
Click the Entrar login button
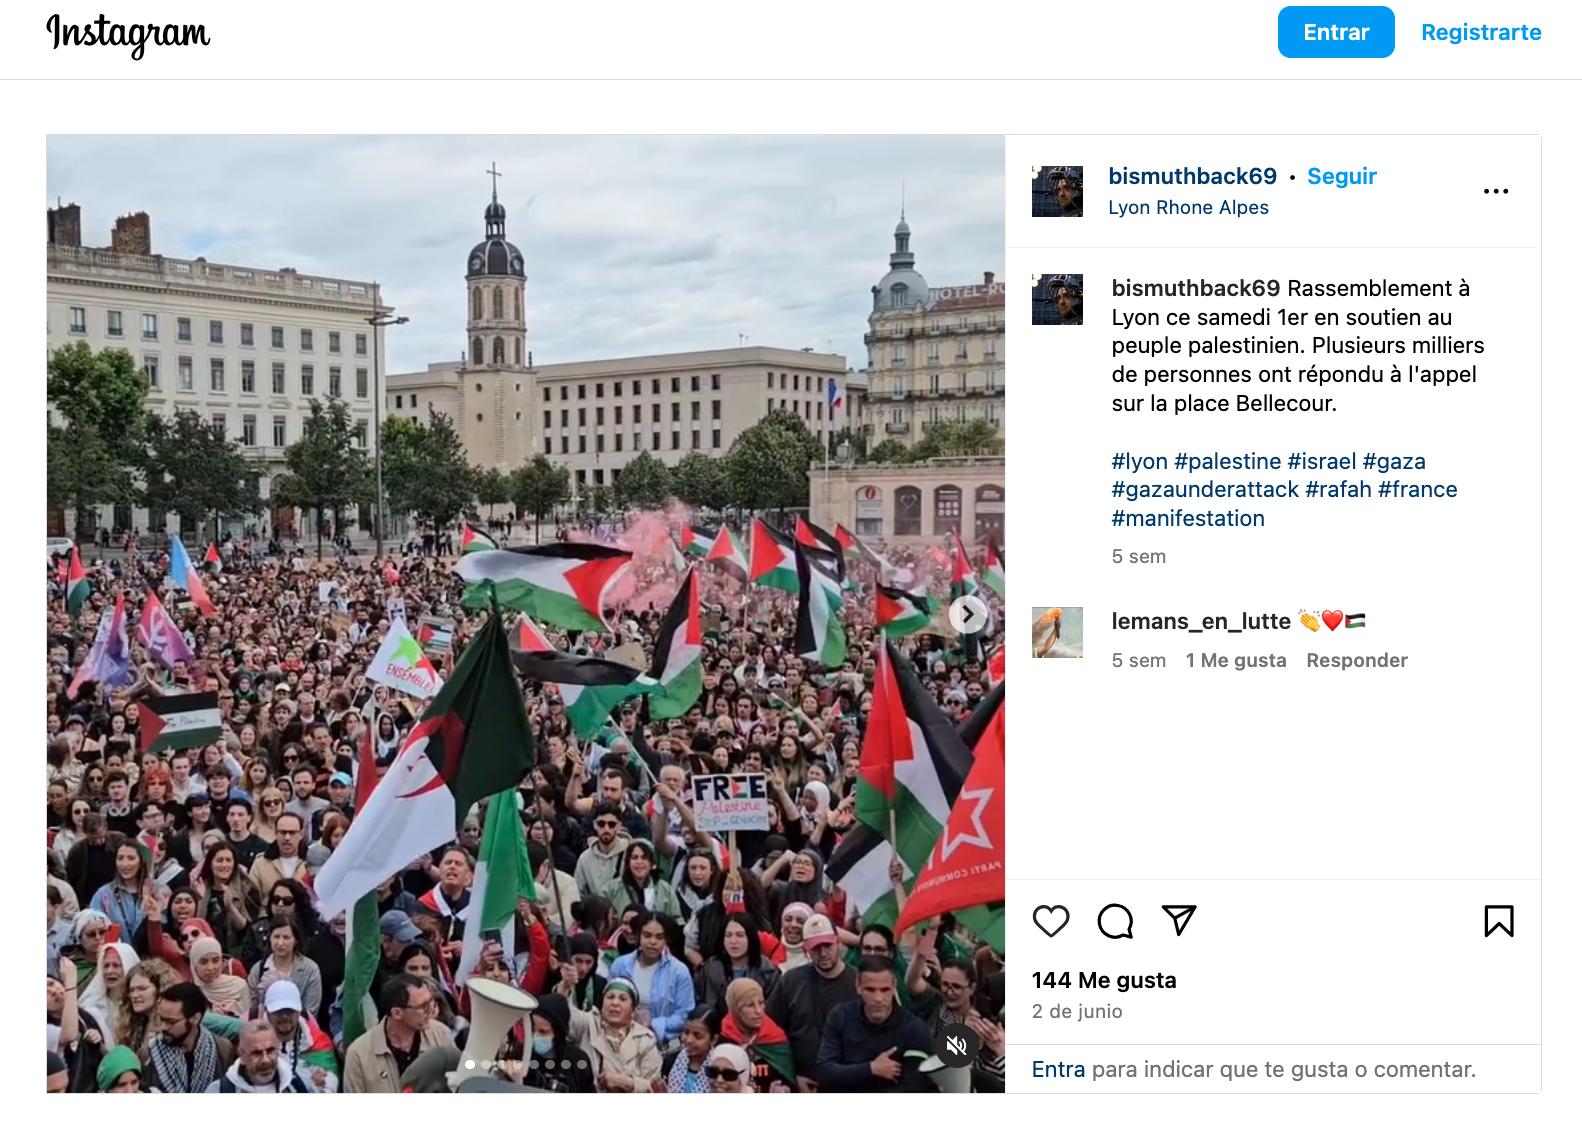coord(1336,32)
